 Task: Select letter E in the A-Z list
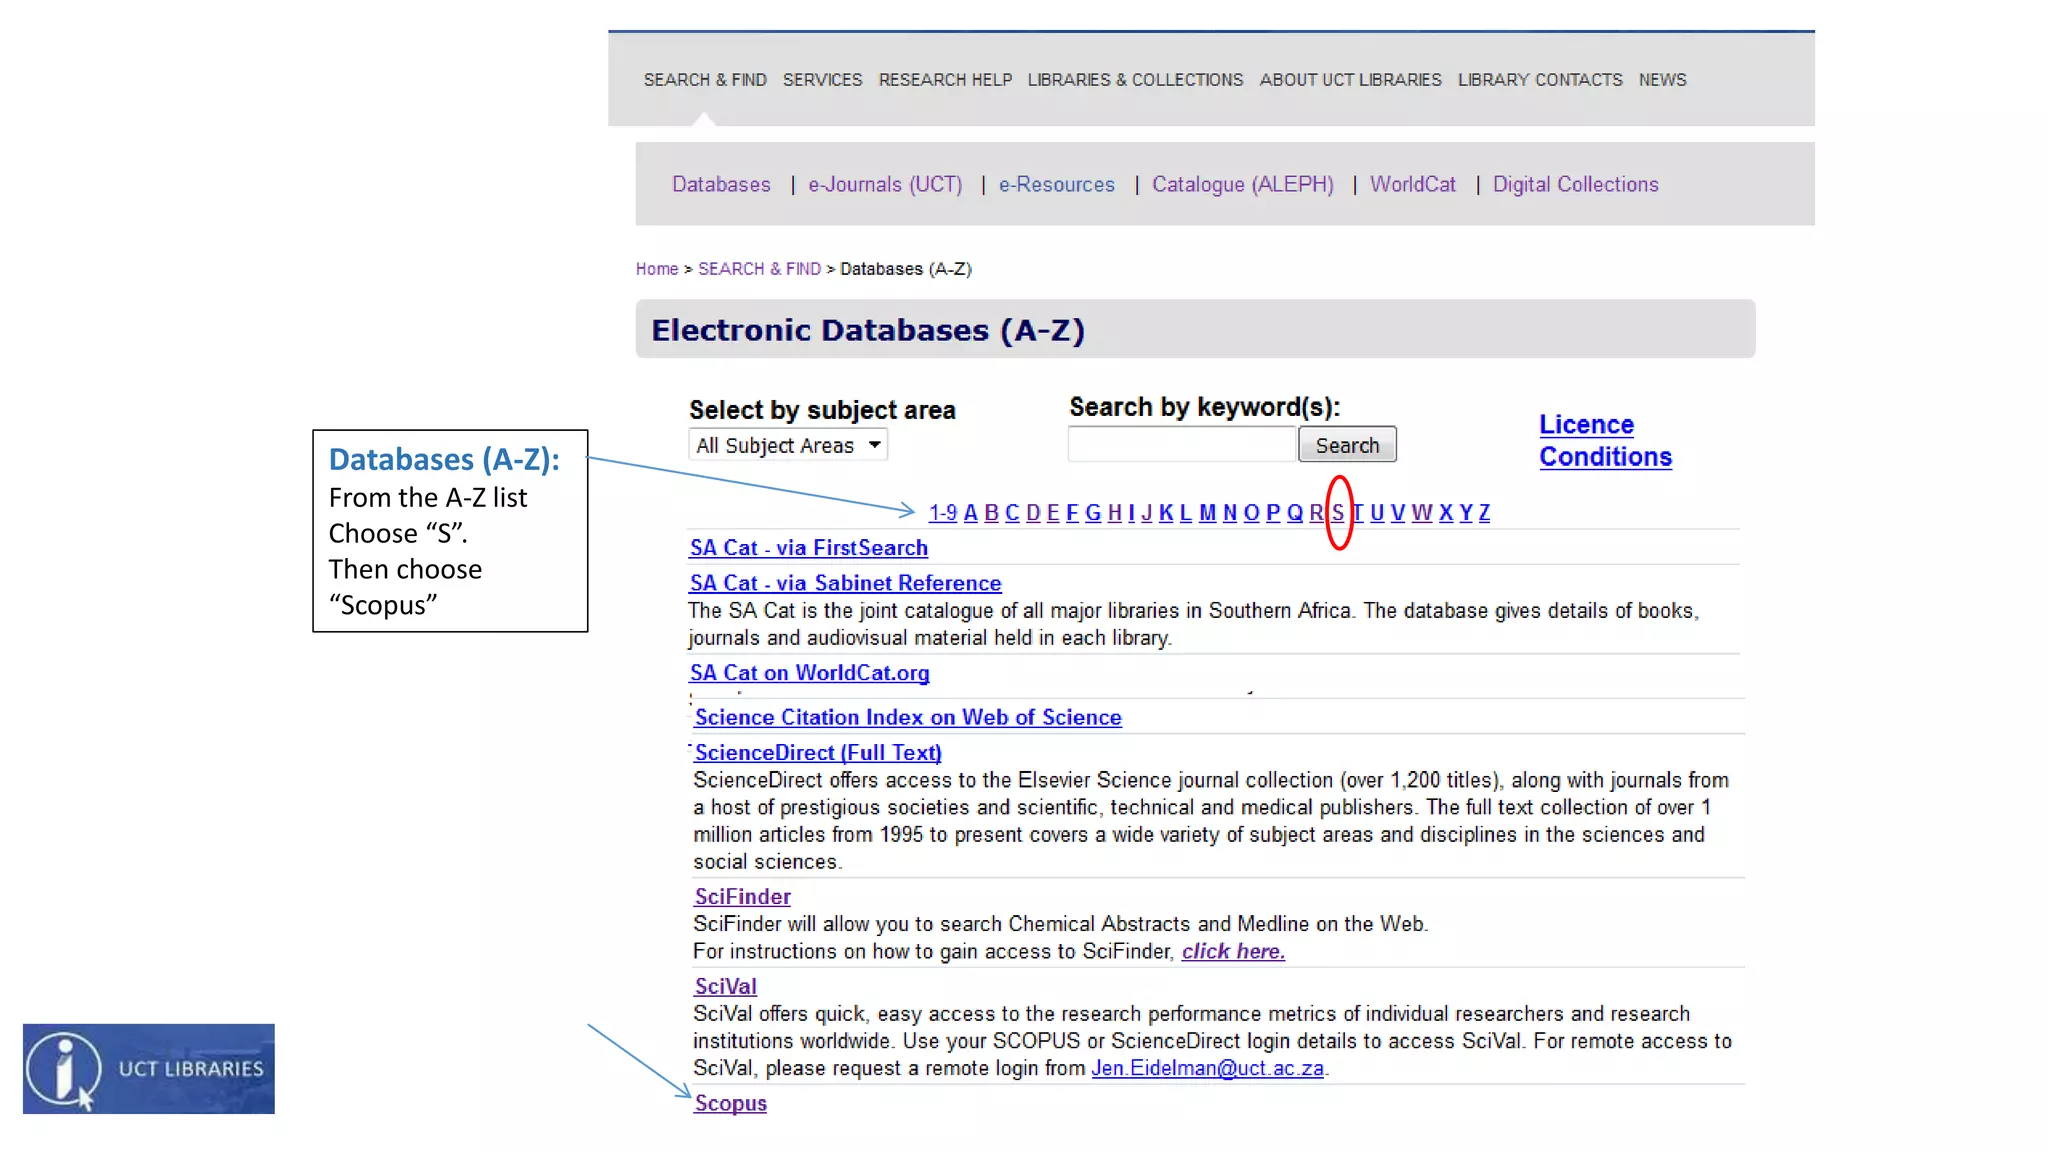click(x=1053, y=512)
